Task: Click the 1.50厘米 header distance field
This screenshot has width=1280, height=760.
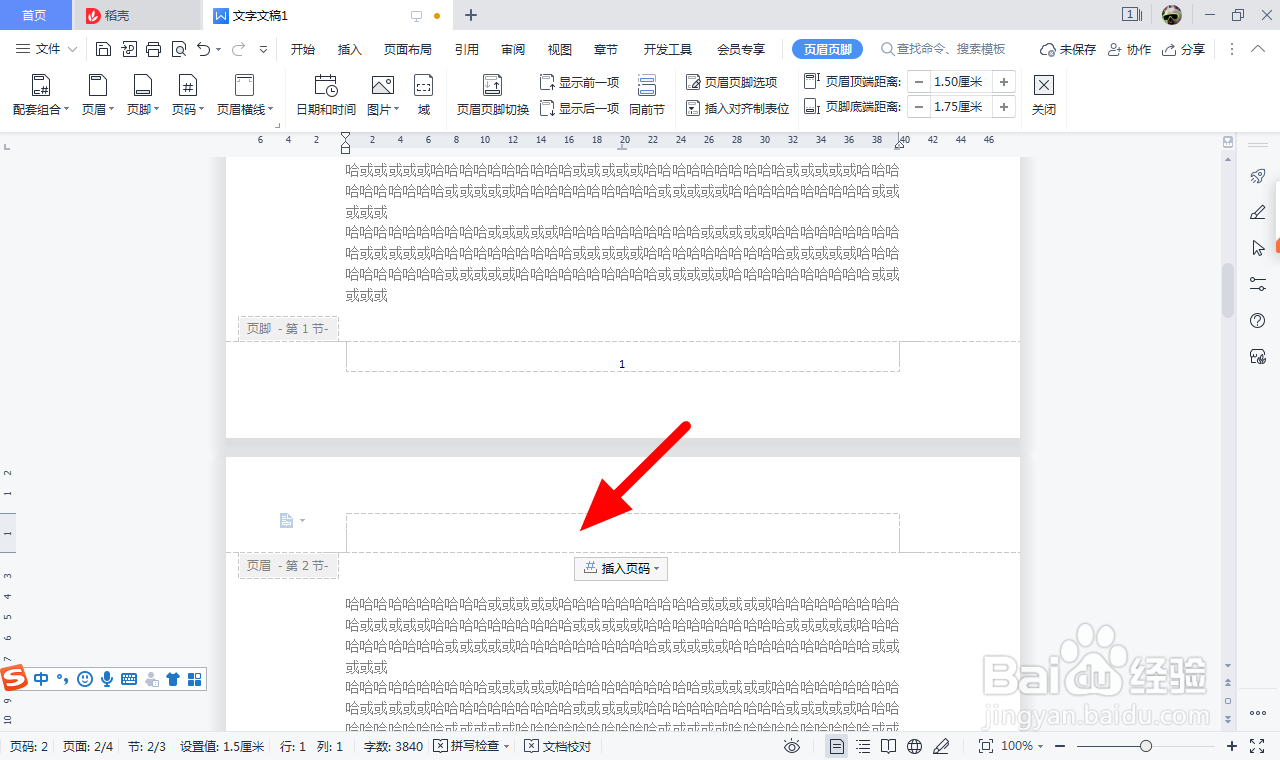Action: [961, 82]
